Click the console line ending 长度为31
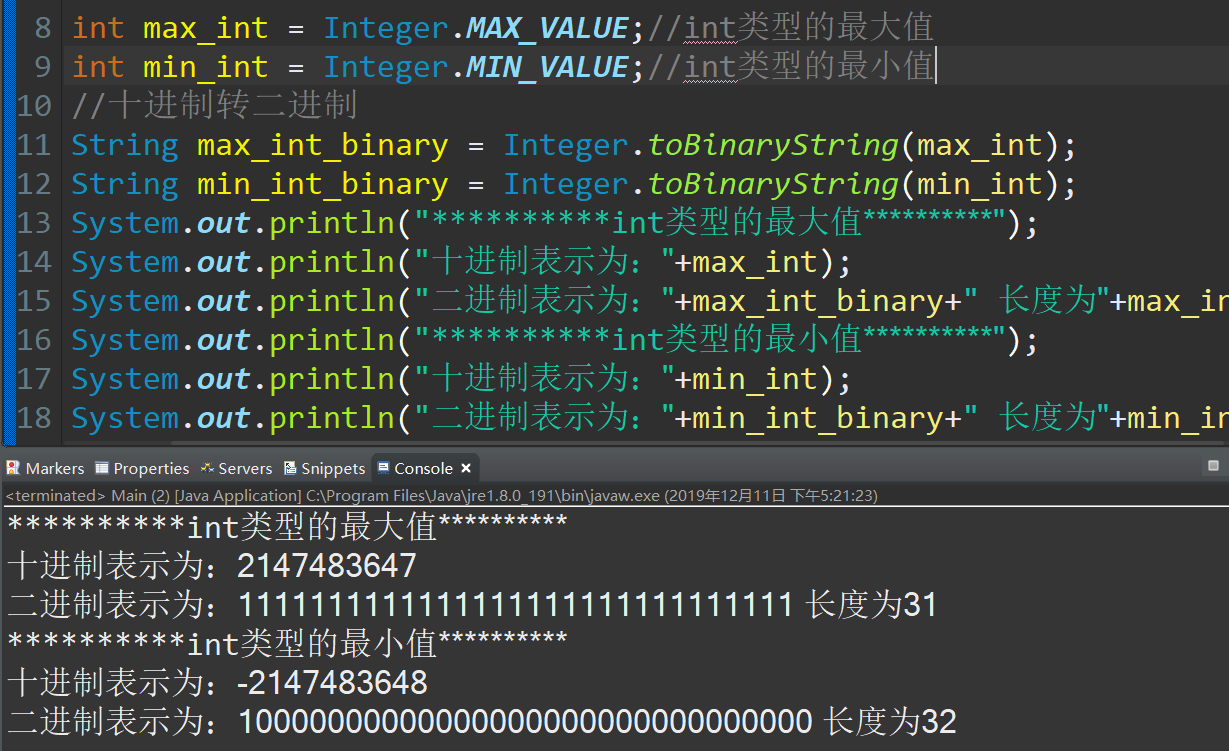Image resolution: width=1229 pixels, height=751 pixels. tap(472, 605)
